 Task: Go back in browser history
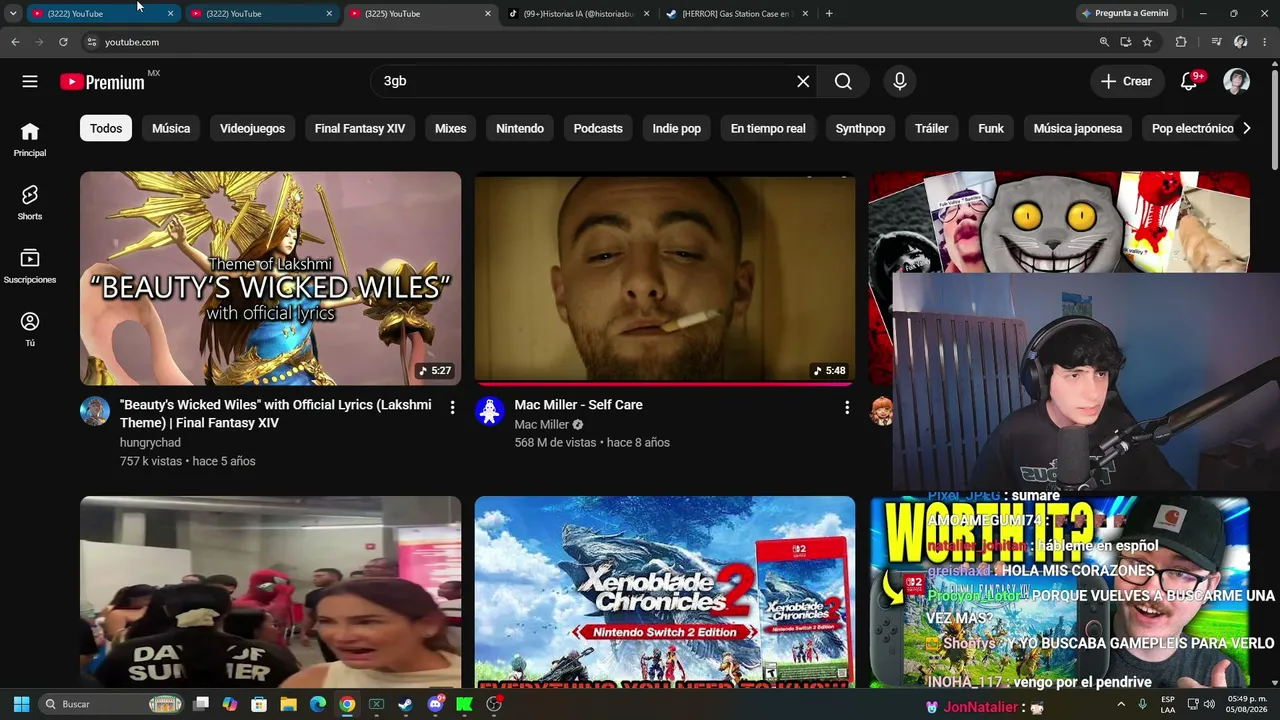pos(15,42)
